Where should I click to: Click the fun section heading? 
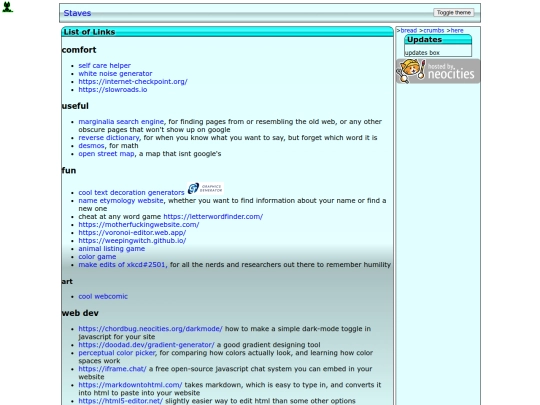coord(69,170)
